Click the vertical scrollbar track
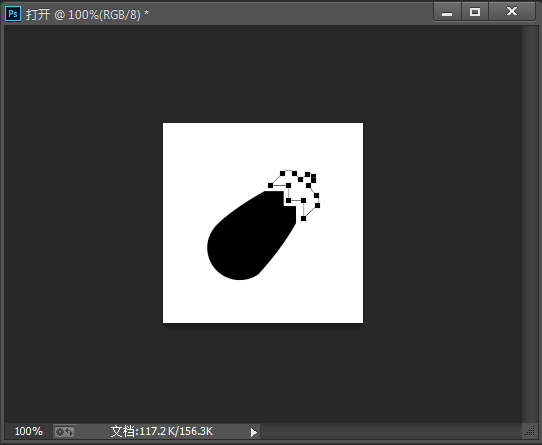The width and height of the screenshot is (542, 445). tap(528, 224)
